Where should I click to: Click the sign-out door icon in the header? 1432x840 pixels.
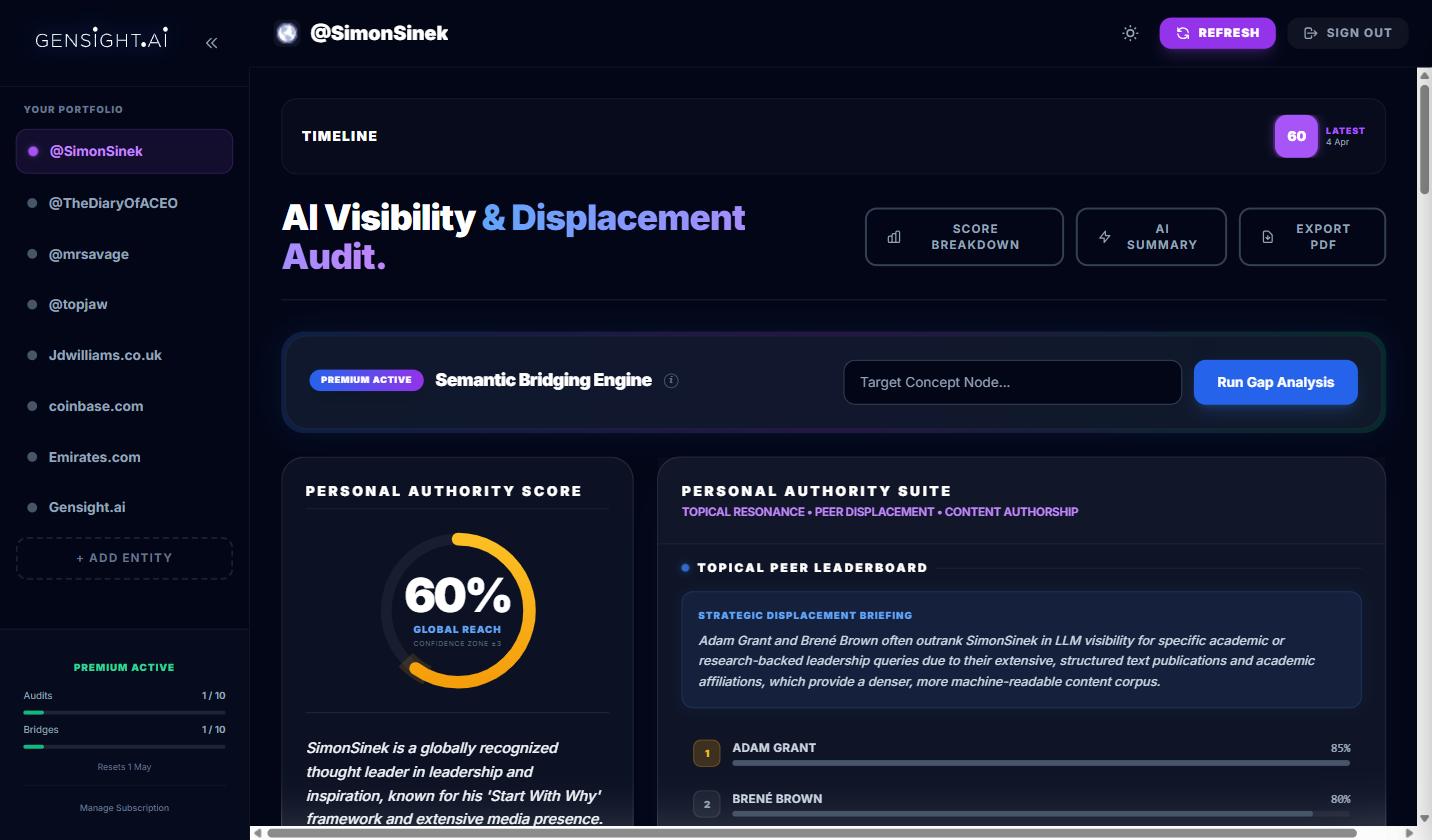[1310, 33]
